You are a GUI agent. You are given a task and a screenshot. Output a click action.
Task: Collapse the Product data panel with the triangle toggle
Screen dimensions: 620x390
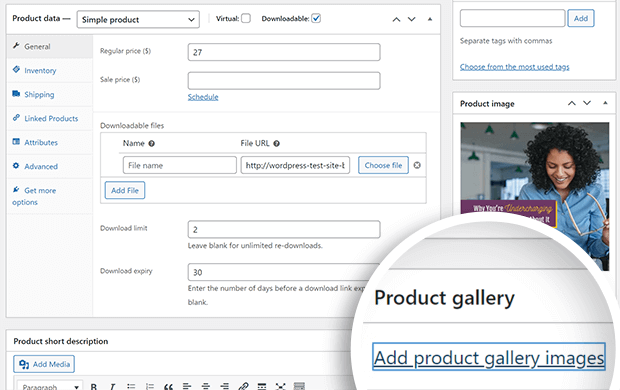(x=430, y=19)
